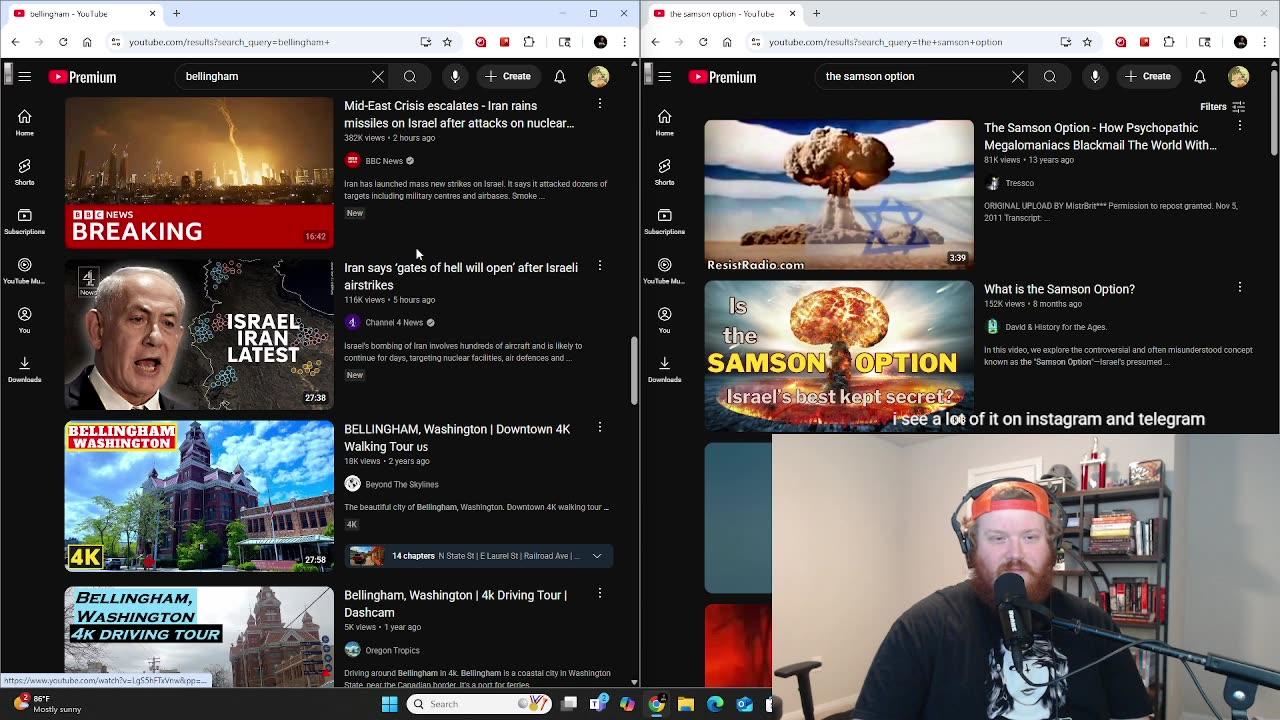Click the microphone voice search in the samson option window
The width and height of the screenshot is (1280, 720).
click(1095, 76)
